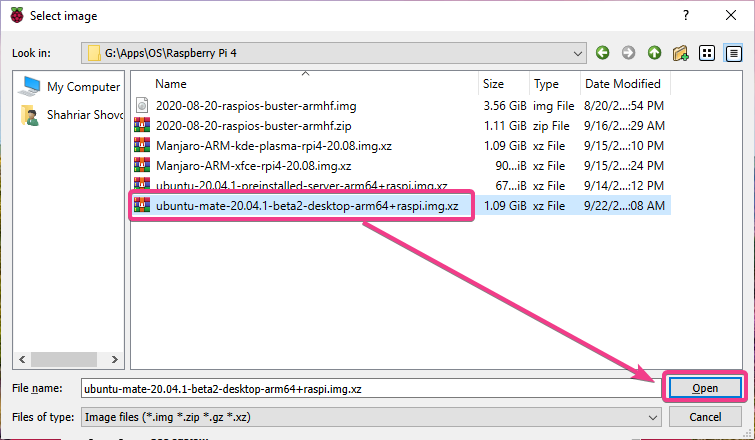The width and height of the screenshot is (755, 440).
Task: Click the img File type cell
Action: (x=553, y=106)
